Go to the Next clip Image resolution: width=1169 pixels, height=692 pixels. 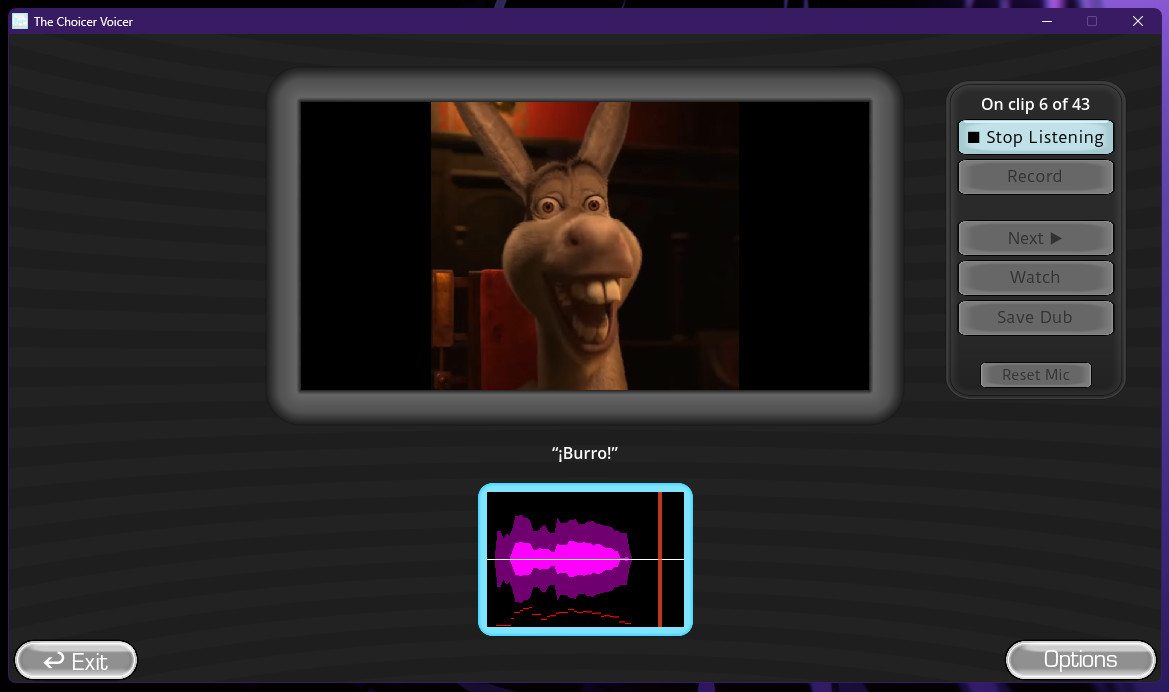(1036, 238)
